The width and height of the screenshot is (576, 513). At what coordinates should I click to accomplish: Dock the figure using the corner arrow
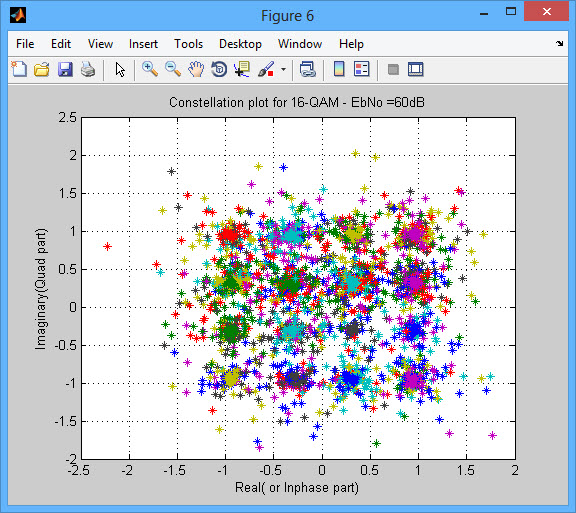coord(559,44)
